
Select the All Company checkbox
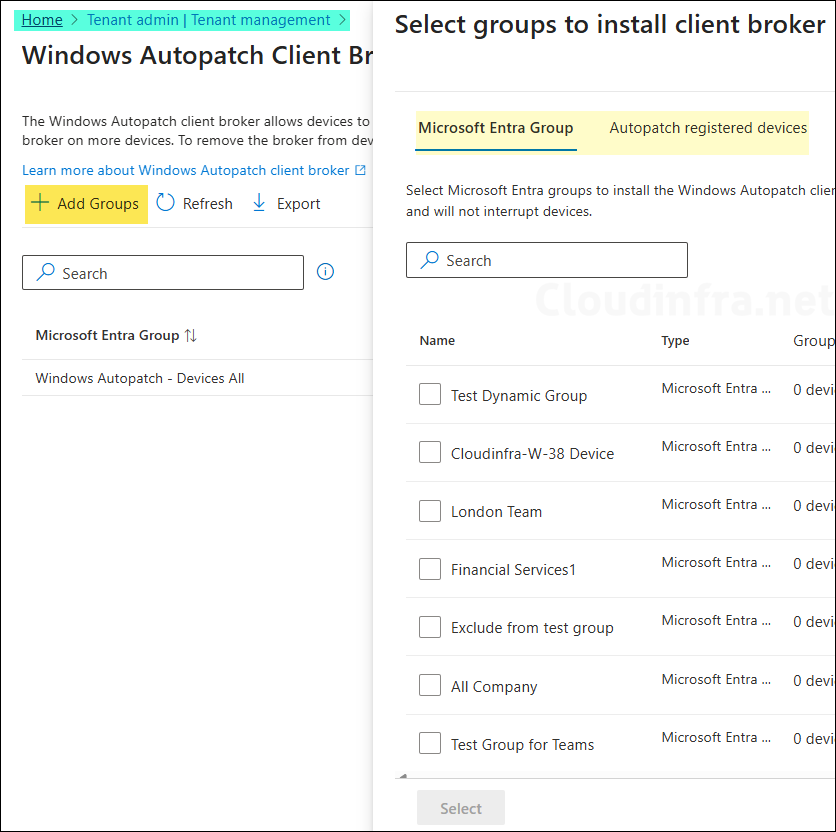[430, 686]
